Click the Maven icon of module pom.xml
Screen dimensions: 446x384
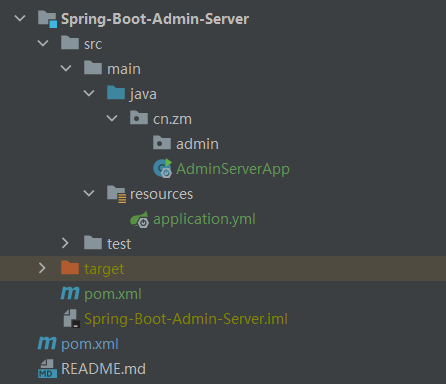click(x=70, y=293)
